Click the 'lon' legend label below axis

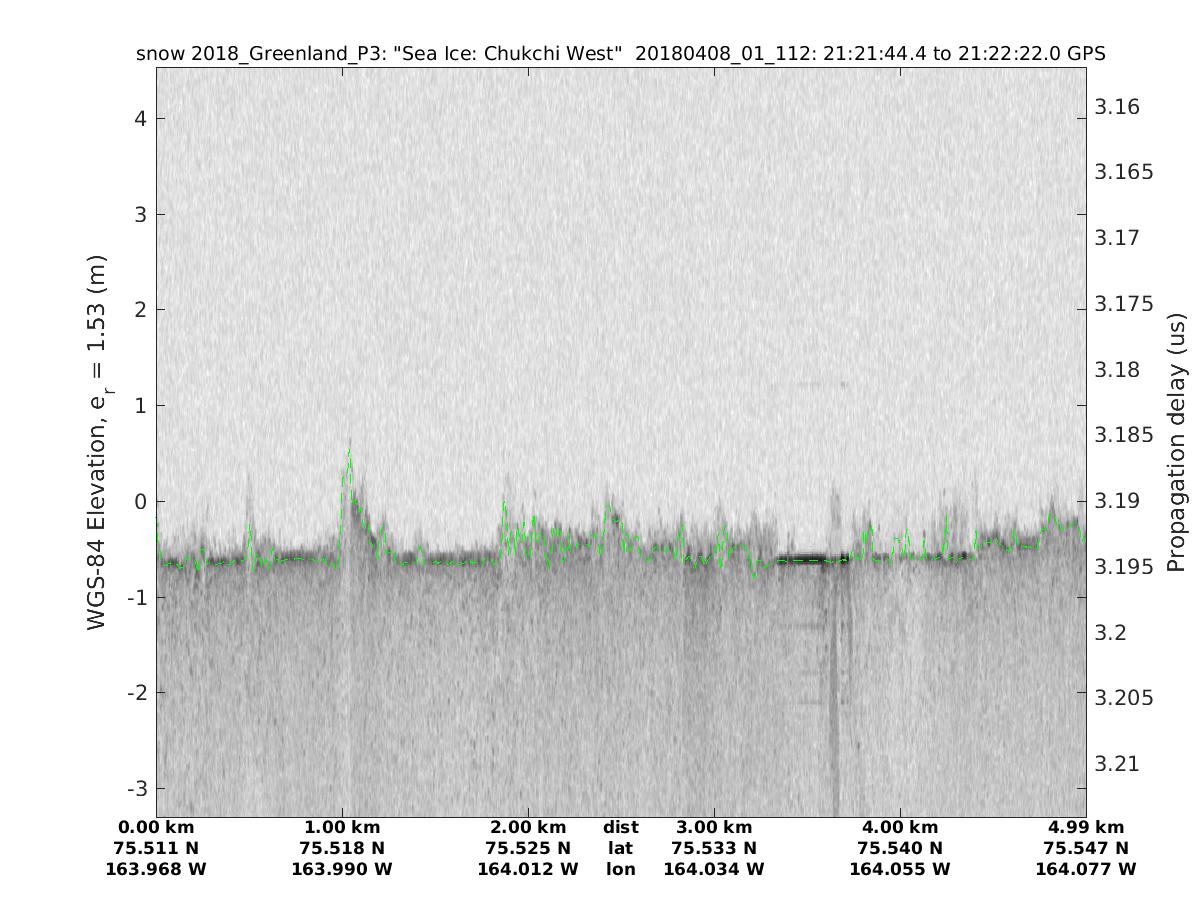click(621, 869)
